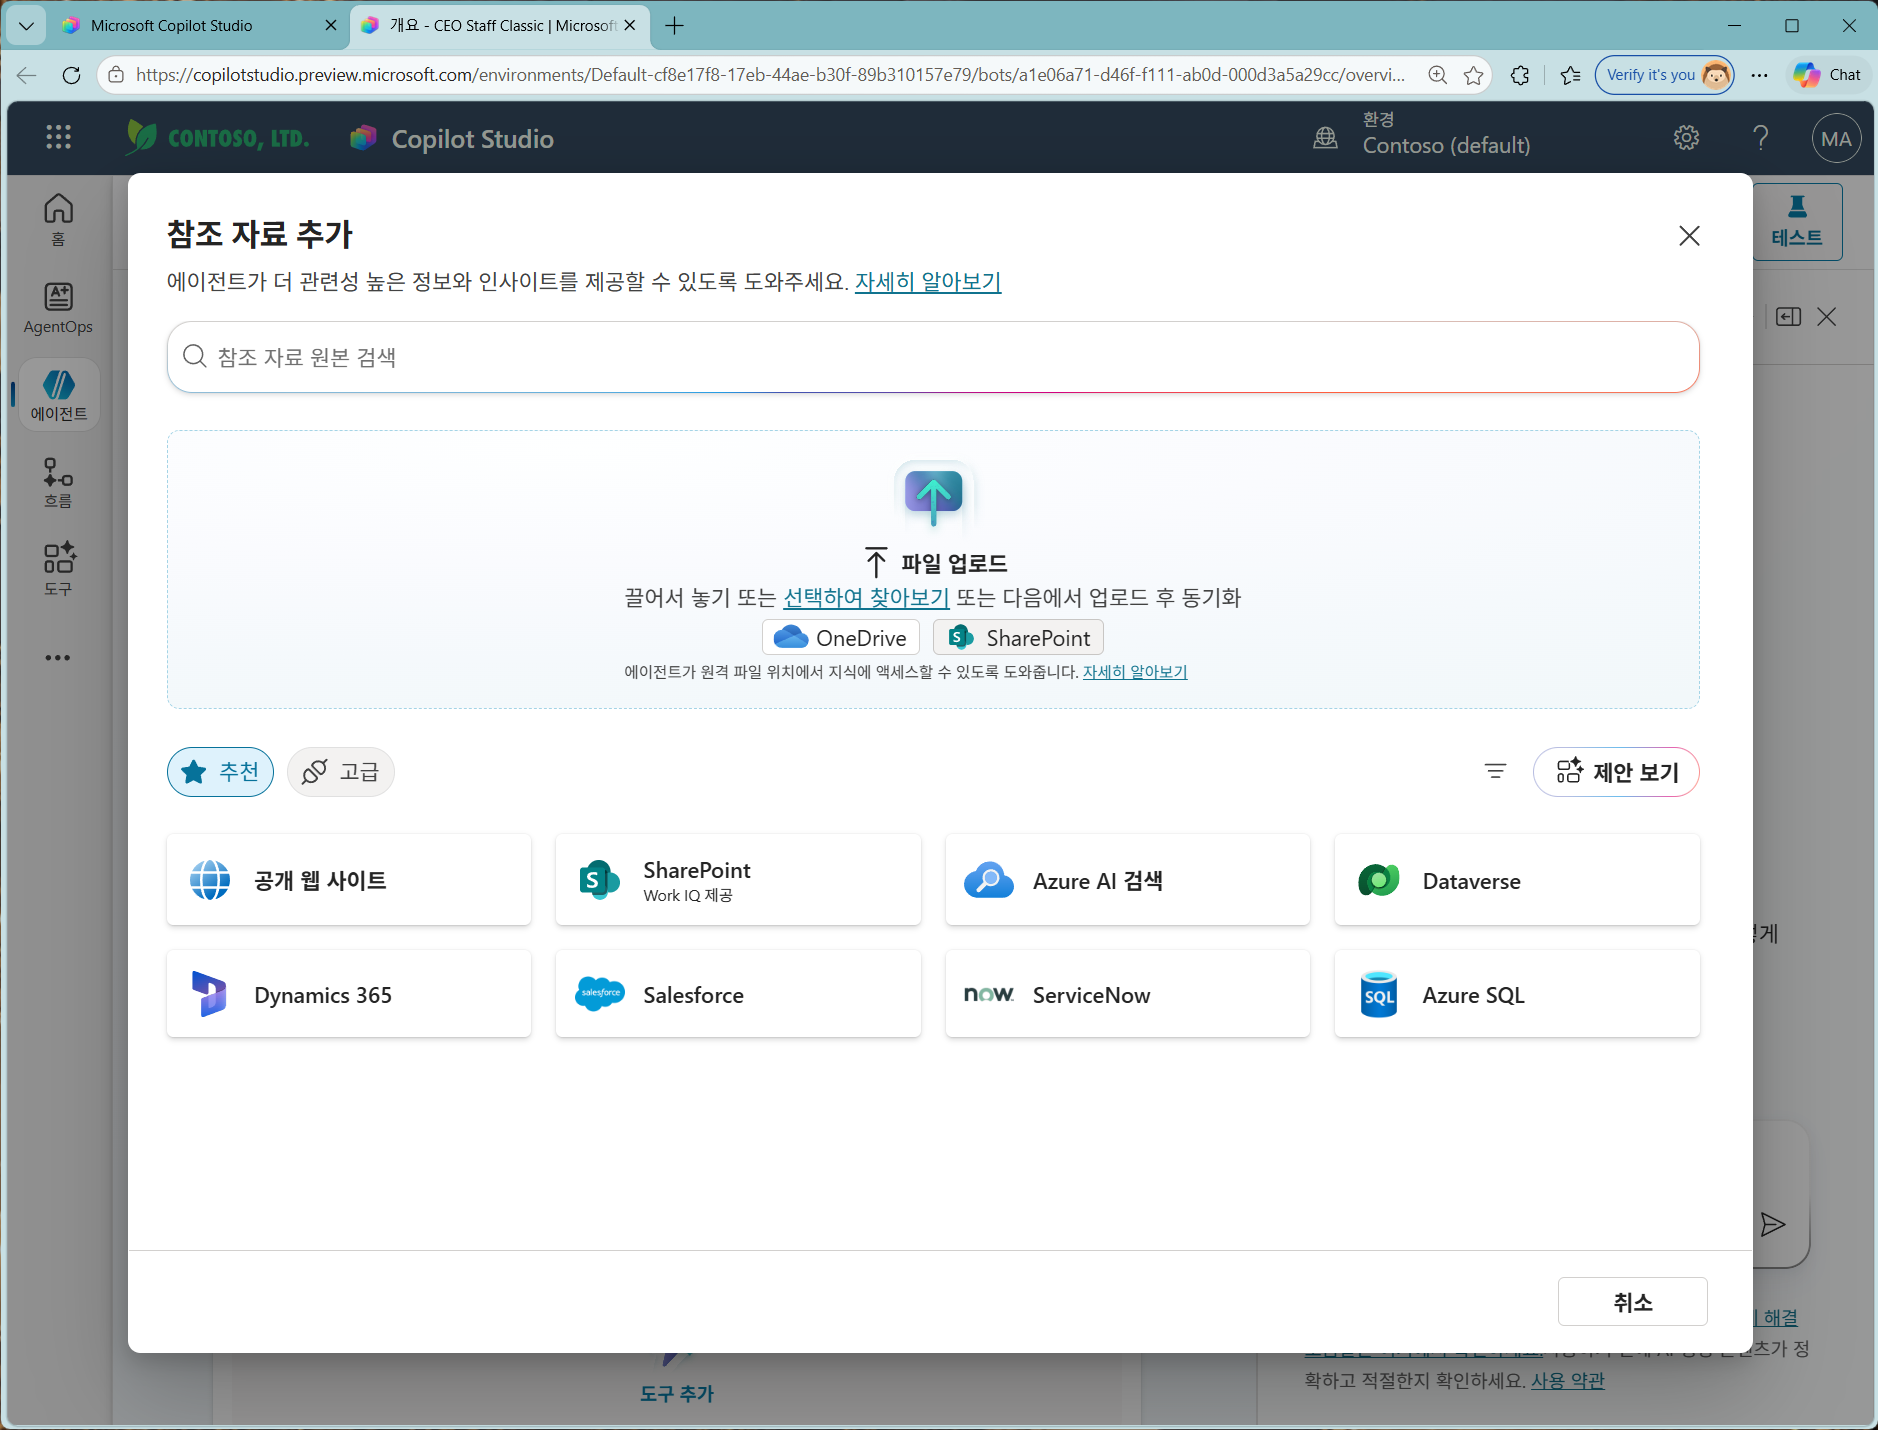This screenshot has height=1430, width=1878.
Task: Close the 참조 자료 추가 dialog
Action: pyautogui.click(x=1689, y=235)
